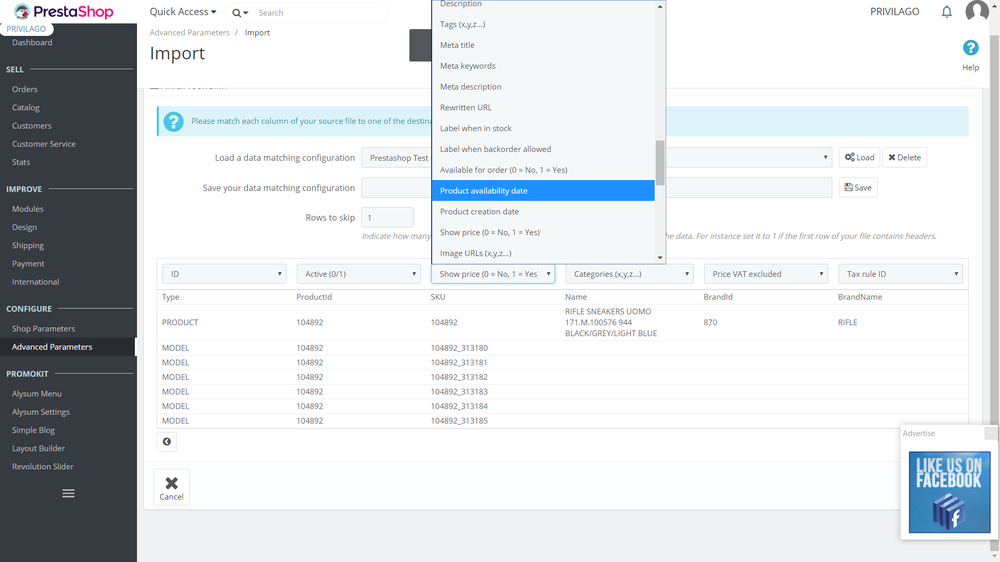Open Quick Access dropdown
The width and height of the screenshot is (1000, 562).
coord(182,11)
